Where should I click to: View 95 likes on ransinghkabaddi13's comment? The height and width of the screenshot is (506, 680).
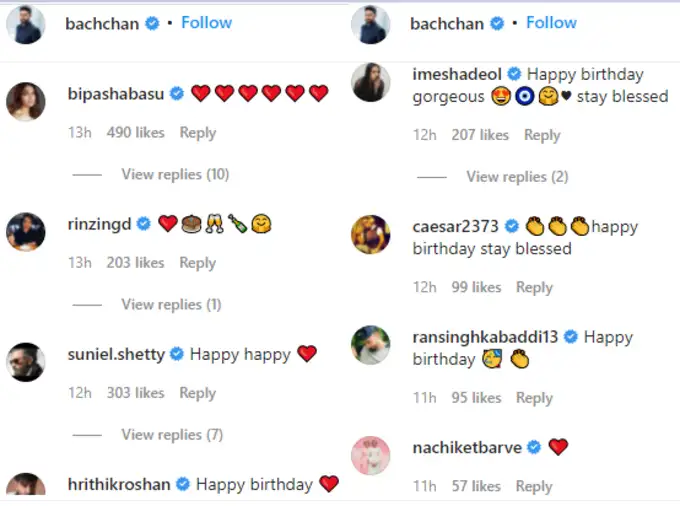[475, 398]
